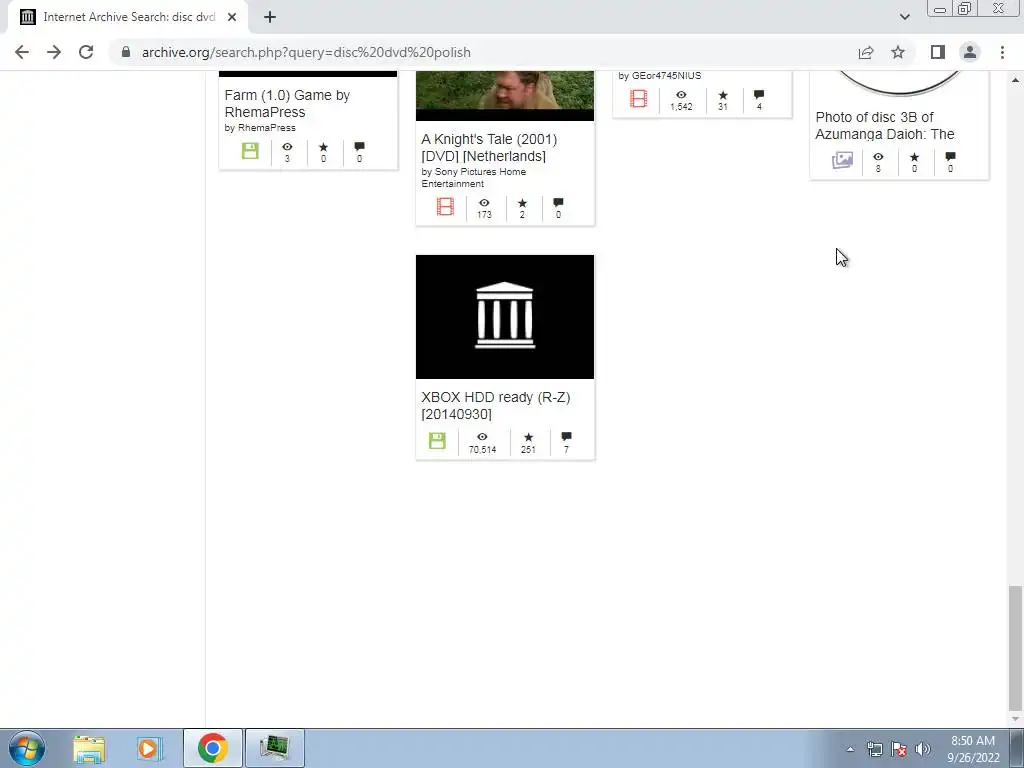Click the reviews bubble on Farm game card
The width and height of the screenshot is (1024, 768).
coord(359,147)
